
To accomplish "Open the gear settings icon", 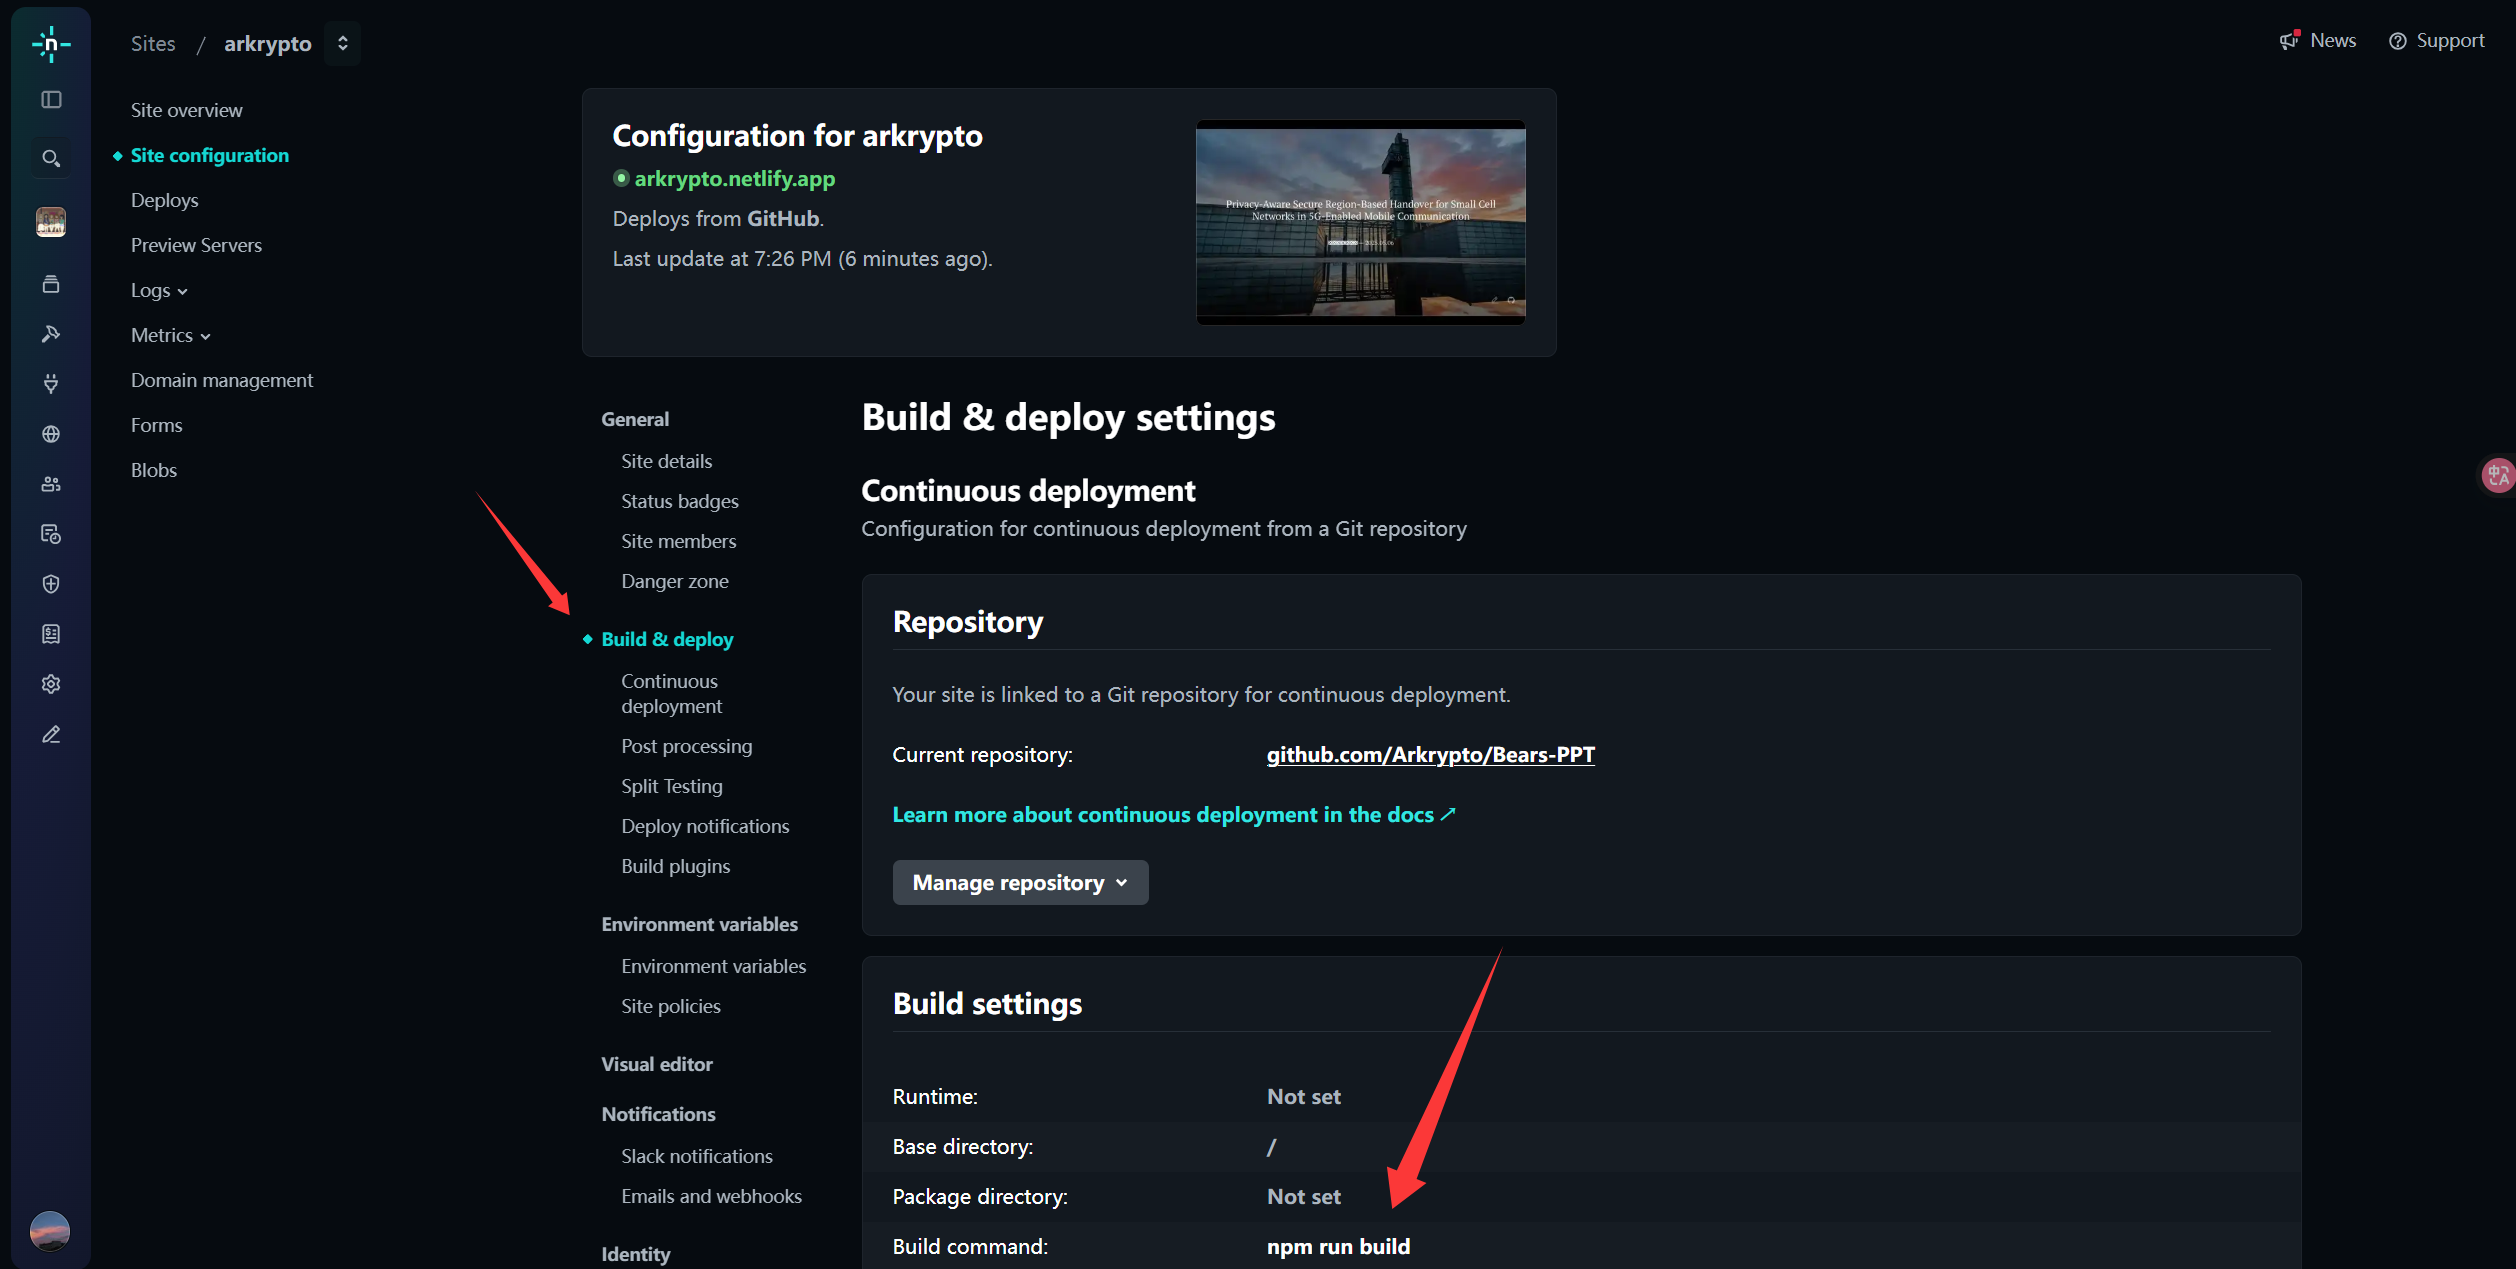I will (51, 684).
